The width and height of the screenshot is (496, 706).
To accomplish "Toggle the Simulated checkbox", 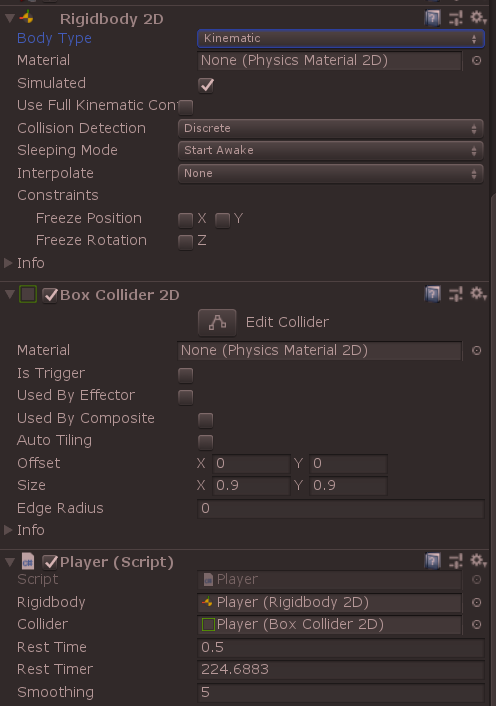I will click(206, 85).
